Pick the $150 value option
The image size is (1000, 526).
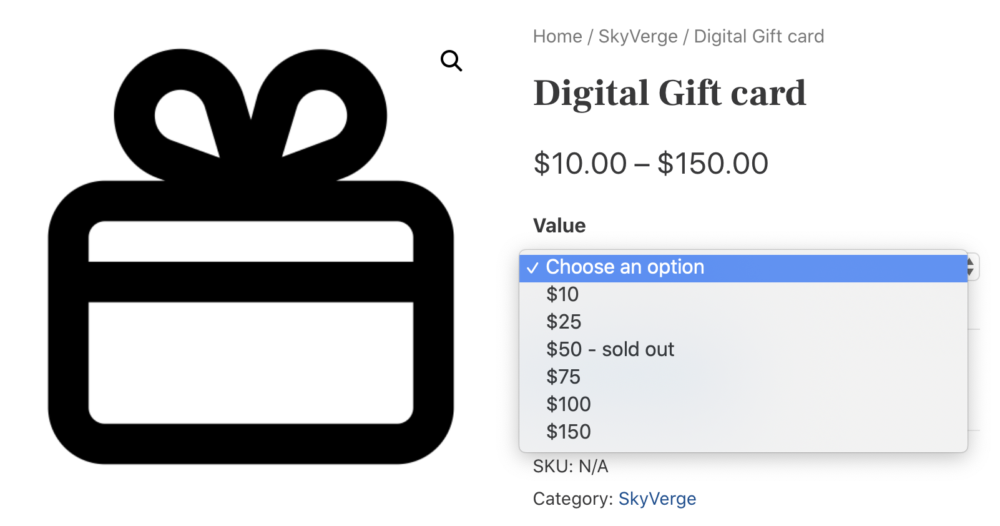744,432
